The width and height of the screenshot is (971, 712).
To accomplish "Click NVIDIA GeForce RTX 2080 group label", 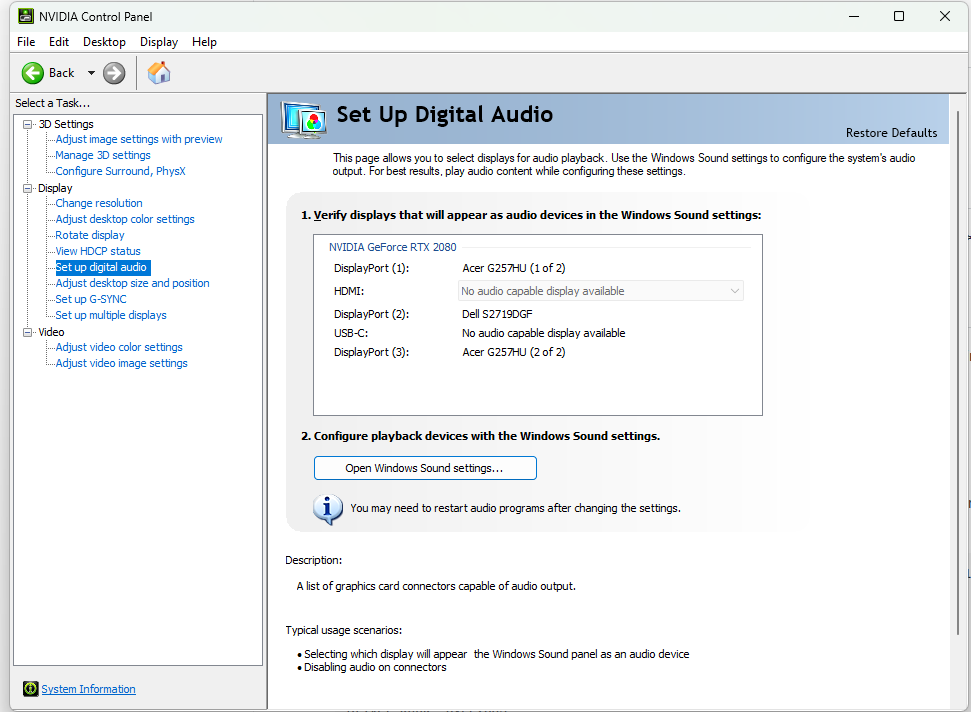I will pyautogui.click(x=393, y=247).
